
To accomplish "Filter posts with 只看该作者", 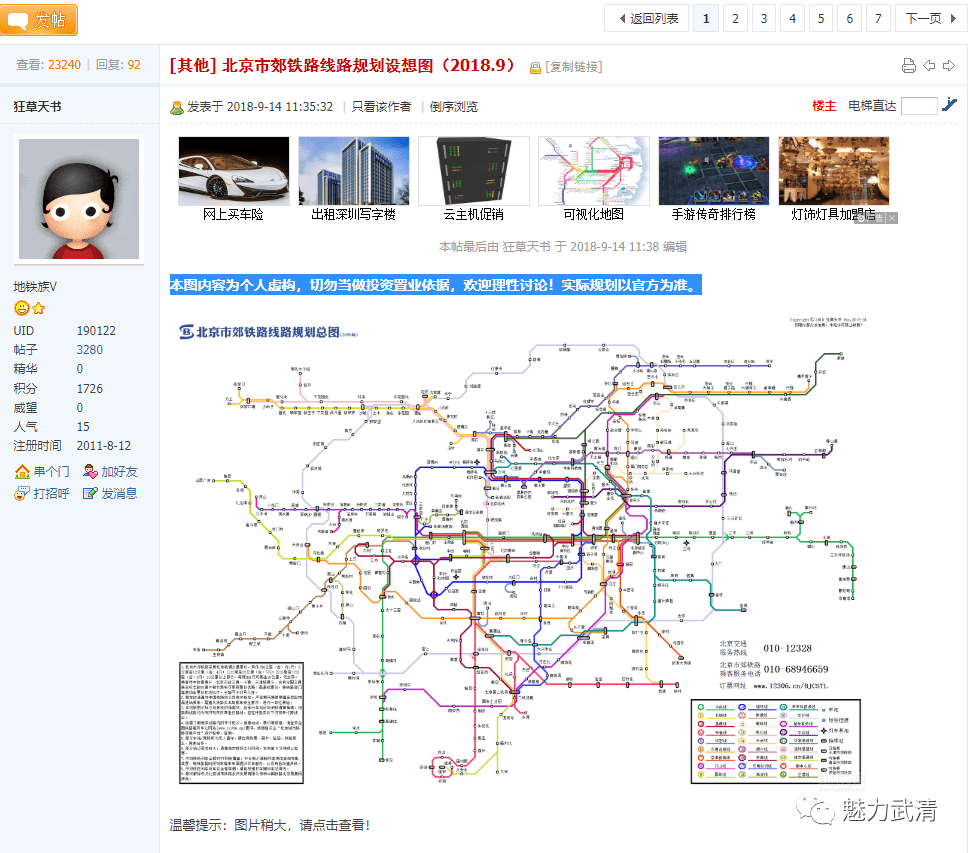I will (x=381, y=107).
